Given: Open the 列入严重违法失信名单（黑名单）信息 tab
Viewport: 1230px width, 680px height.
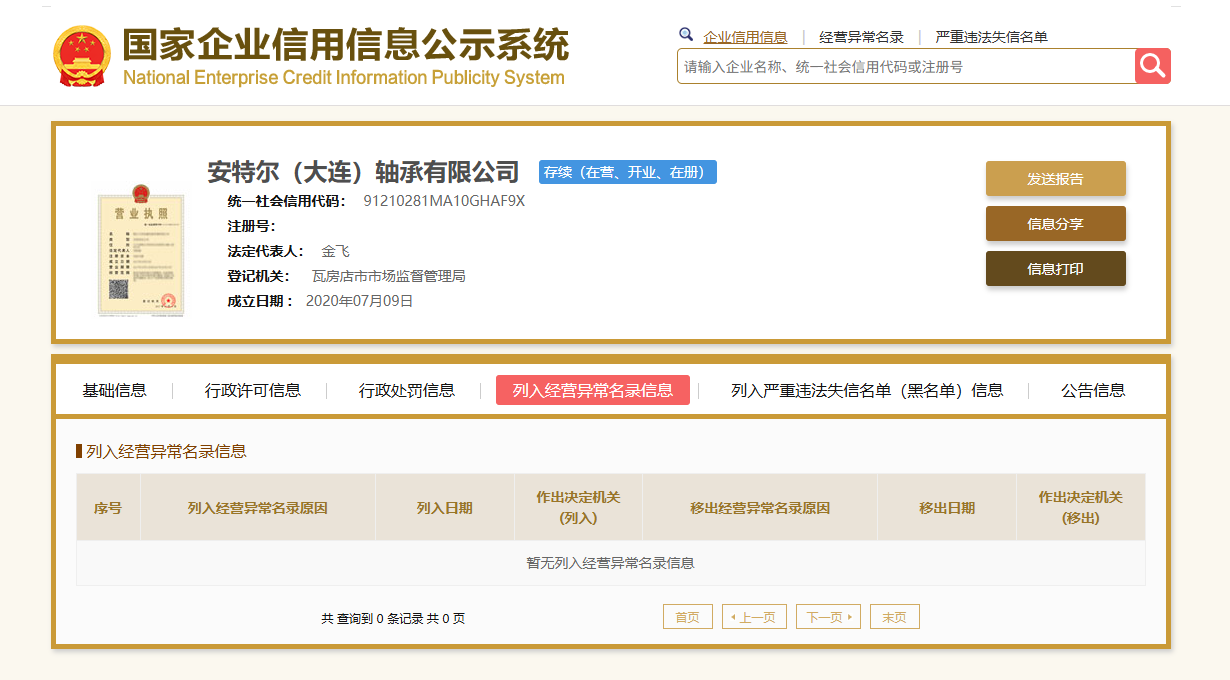Looking at the screenshot, I should [x=867, y=390].
